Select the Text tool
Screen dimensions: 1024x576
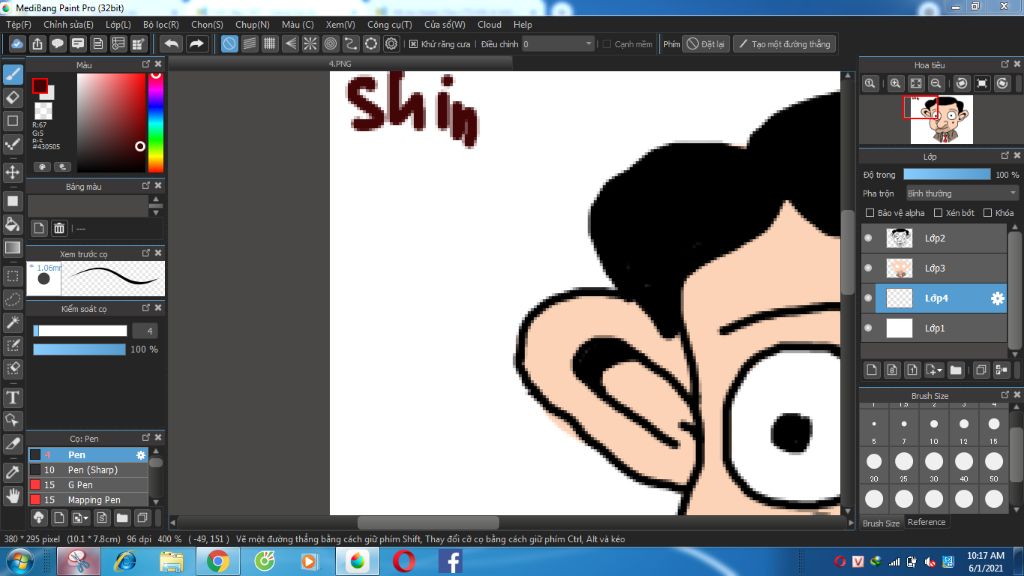13,398
